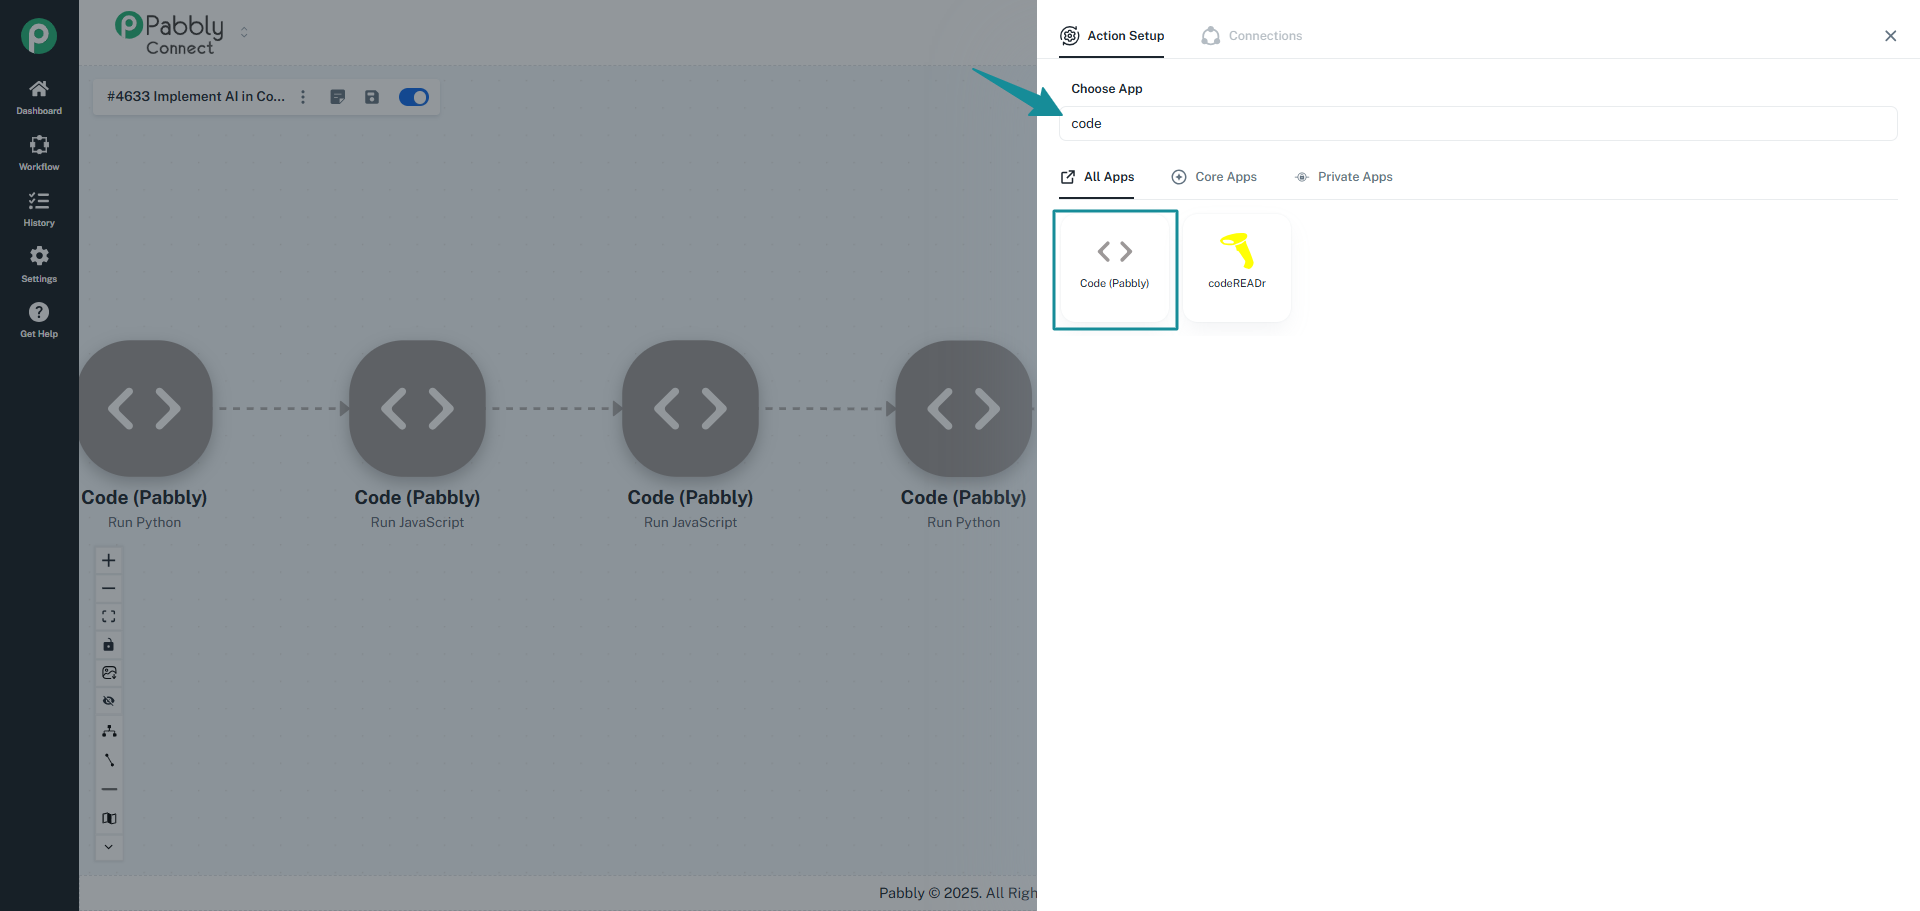Switch to the Core Apps tab
1920x911 pixels.
click(1214, 177)
